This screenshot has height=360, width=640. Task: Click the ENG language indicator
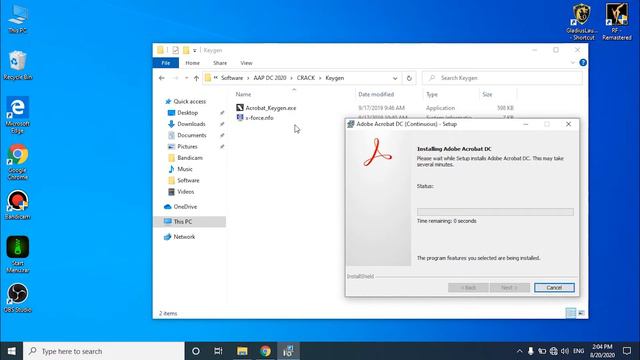point(578,351)
